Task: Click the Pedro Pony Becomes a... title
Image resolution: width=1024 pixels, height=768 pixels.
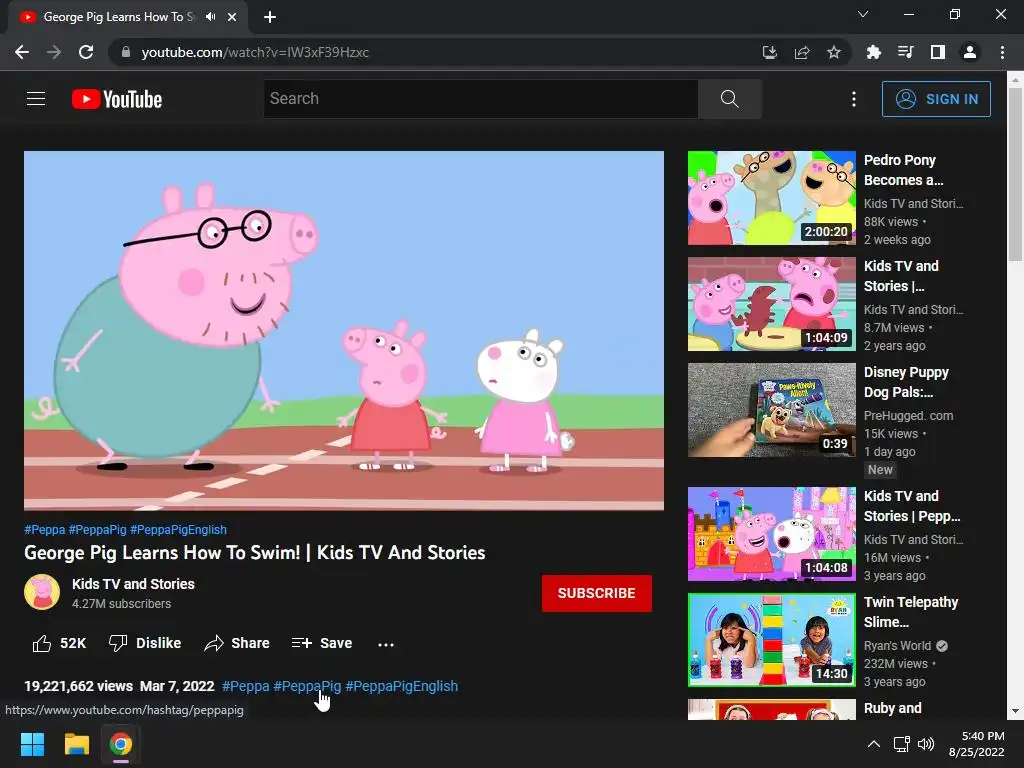Action: click(903, 170)
